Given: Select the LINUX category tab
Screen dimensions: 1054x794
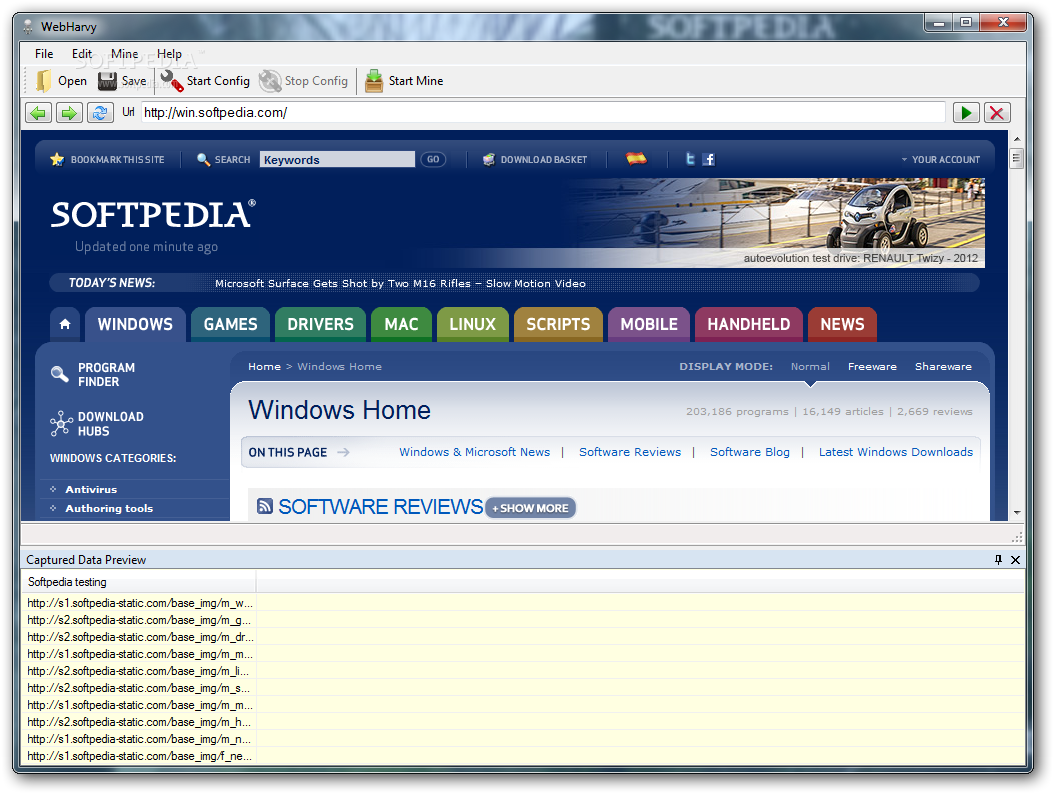Looking at the screenshot, I should click(473, 324).
